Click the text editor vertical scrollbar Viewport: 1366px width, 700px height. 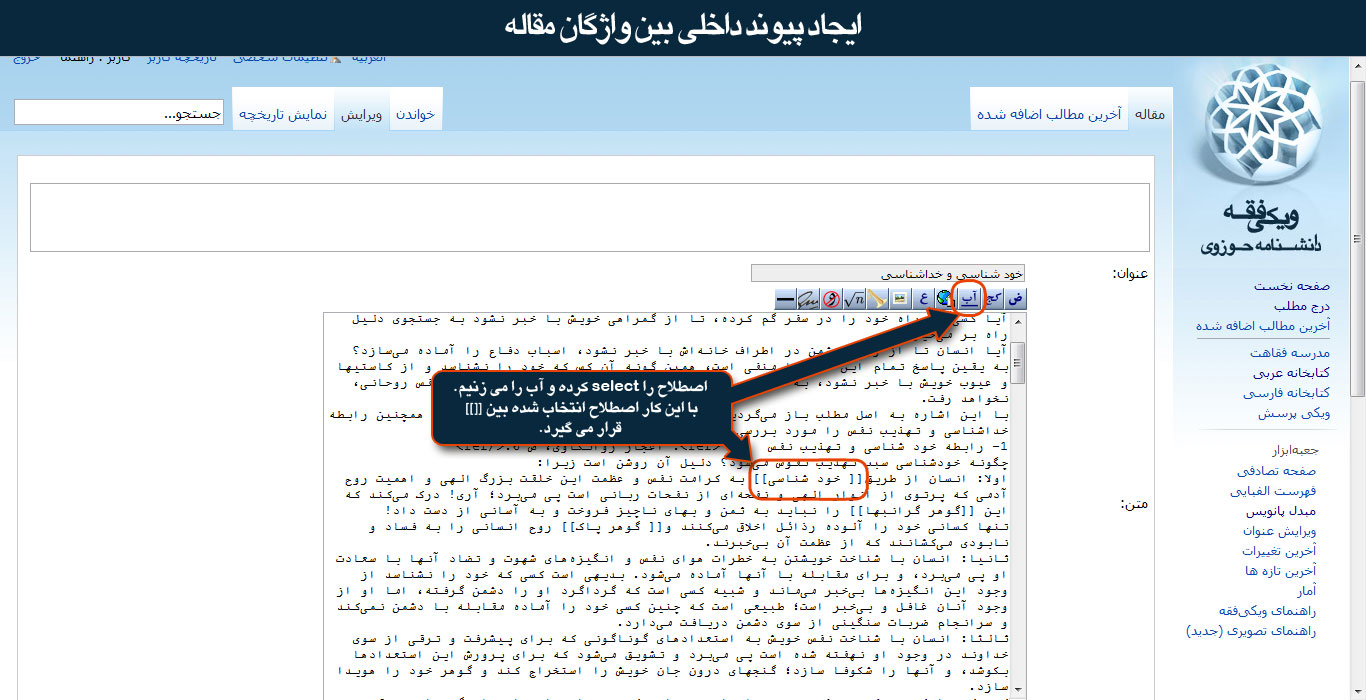1017,500
